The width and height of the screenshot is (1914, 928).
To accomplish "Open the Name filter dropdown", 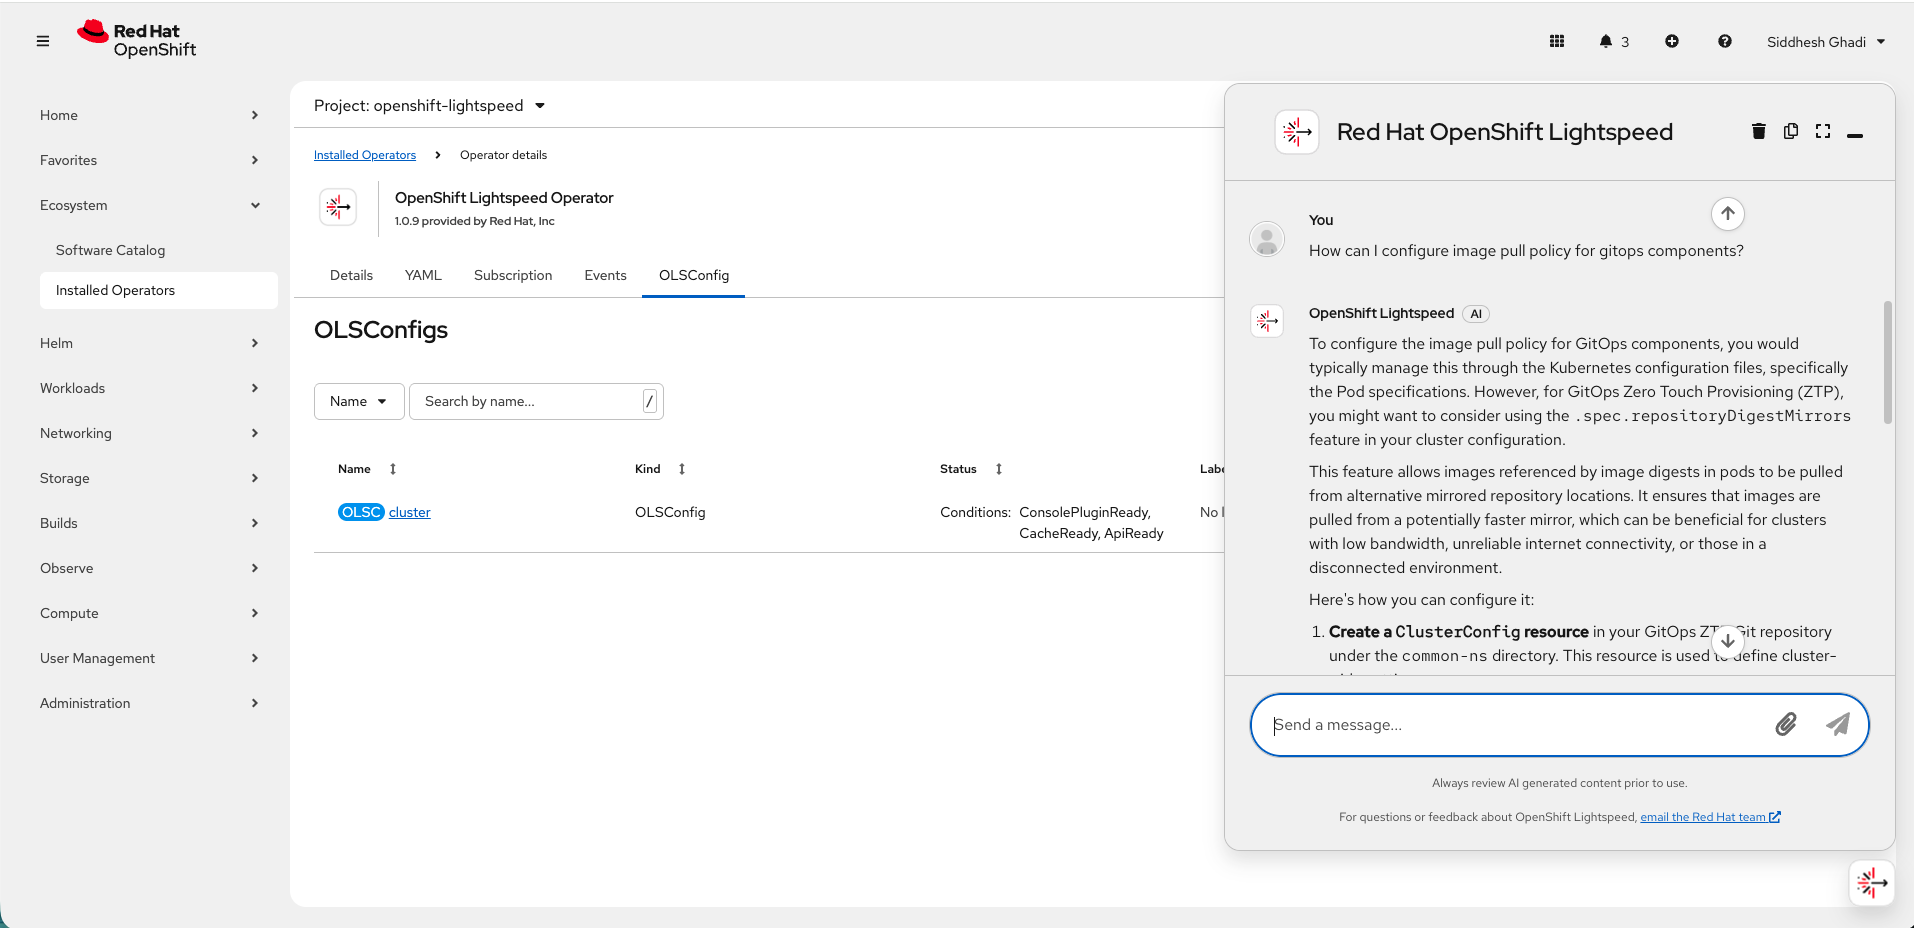I will [x=358, y=401].
